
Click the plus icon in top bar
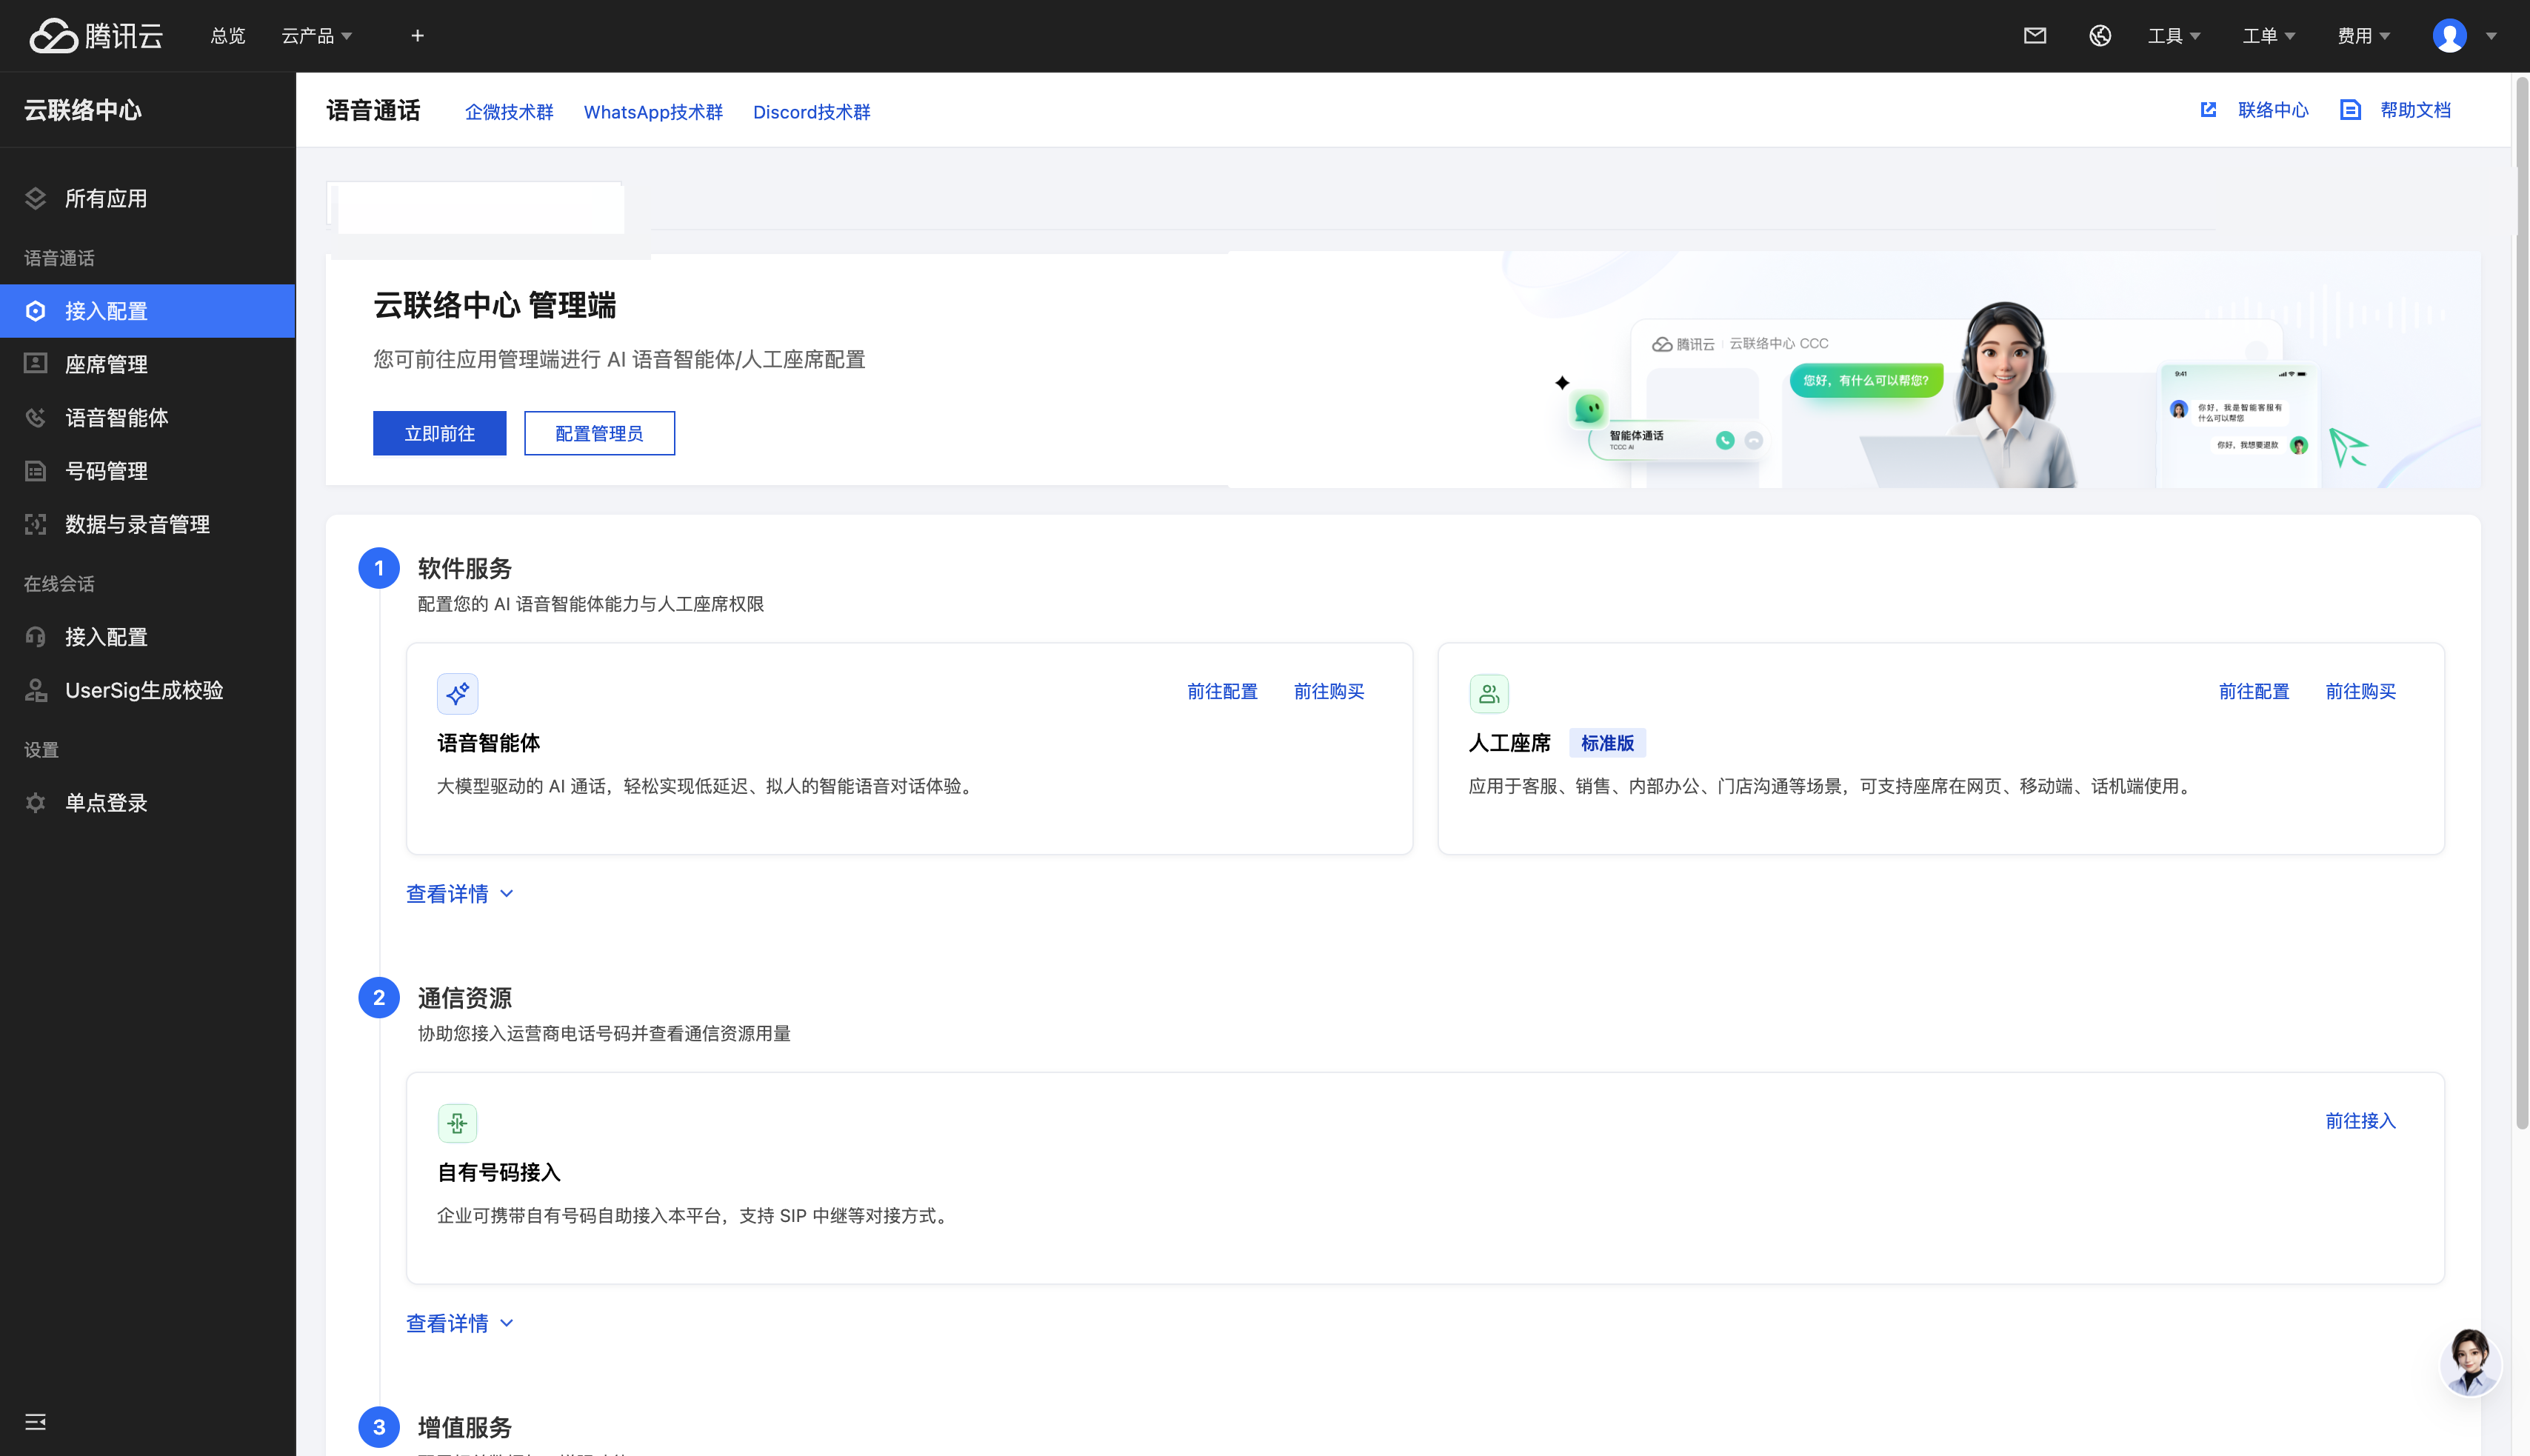[418, 36]
